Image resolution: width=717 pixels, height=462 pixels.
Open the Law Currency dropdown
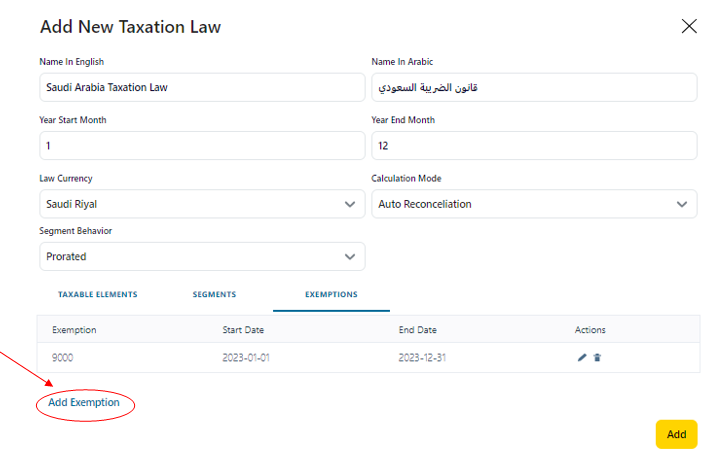point(202,204)
